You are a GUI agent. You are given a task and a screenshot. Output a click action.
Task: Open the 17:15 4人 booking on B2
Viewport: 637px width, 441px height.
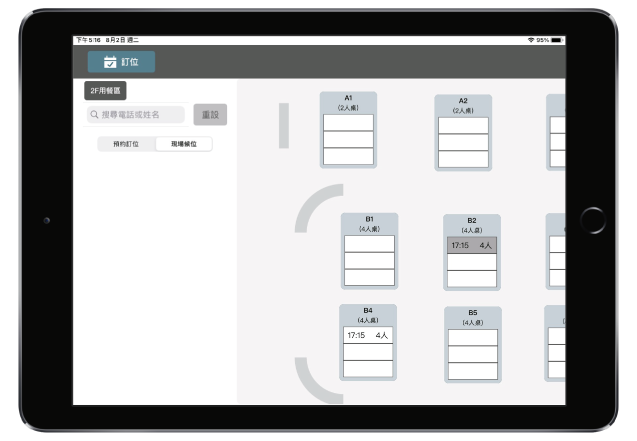coord(472,245)
